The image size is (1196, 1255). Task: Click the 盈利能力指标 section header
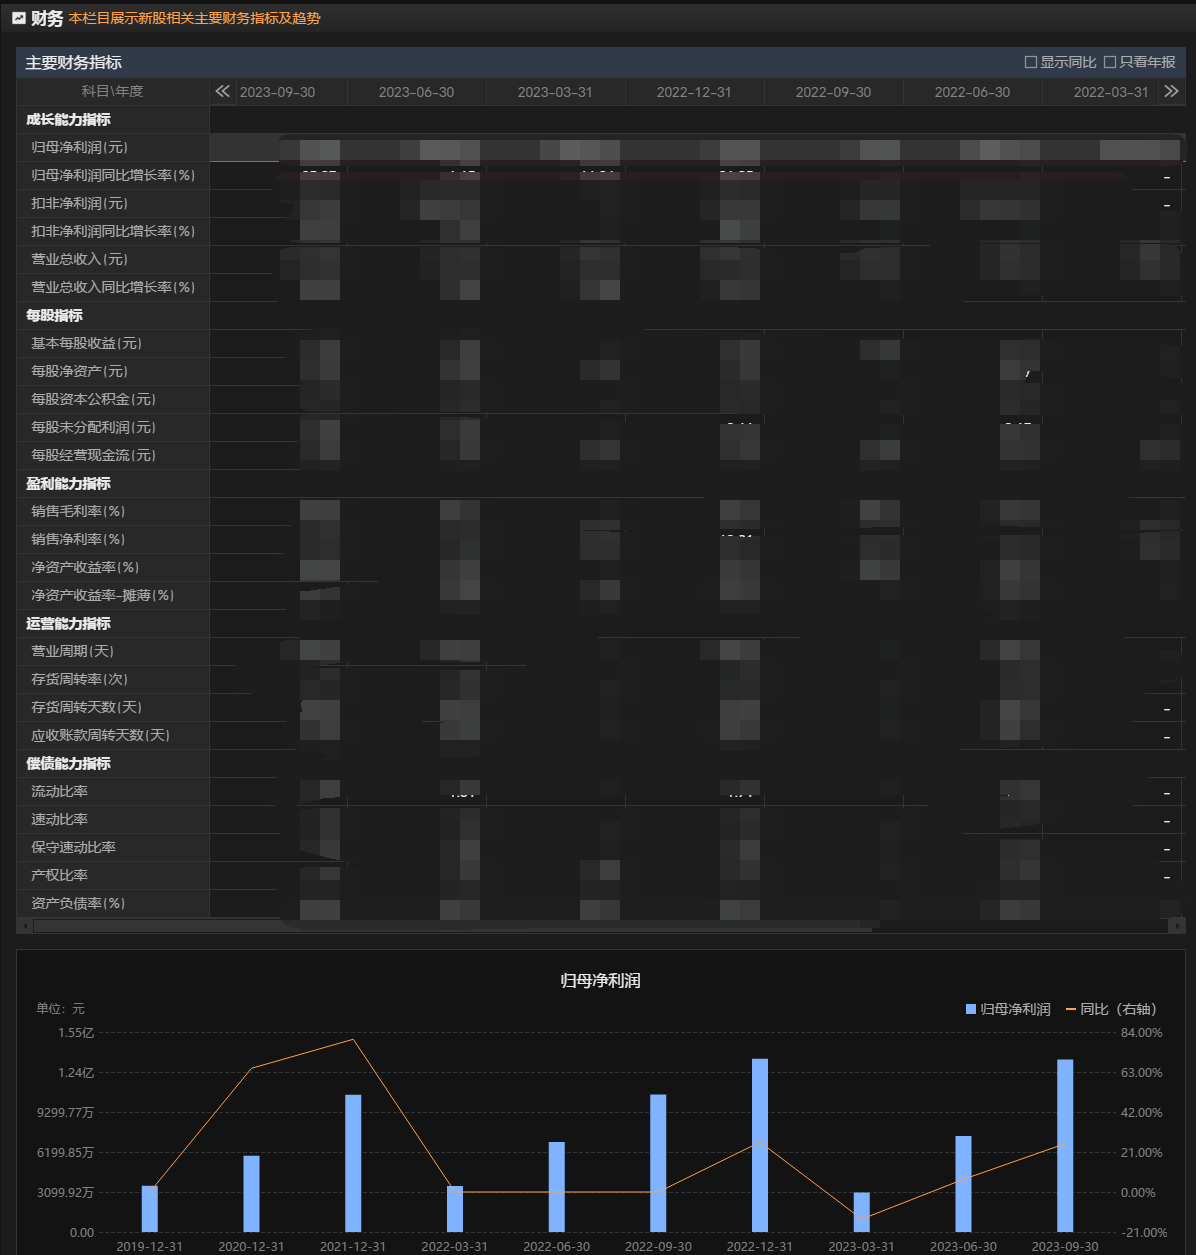[68, 483]
